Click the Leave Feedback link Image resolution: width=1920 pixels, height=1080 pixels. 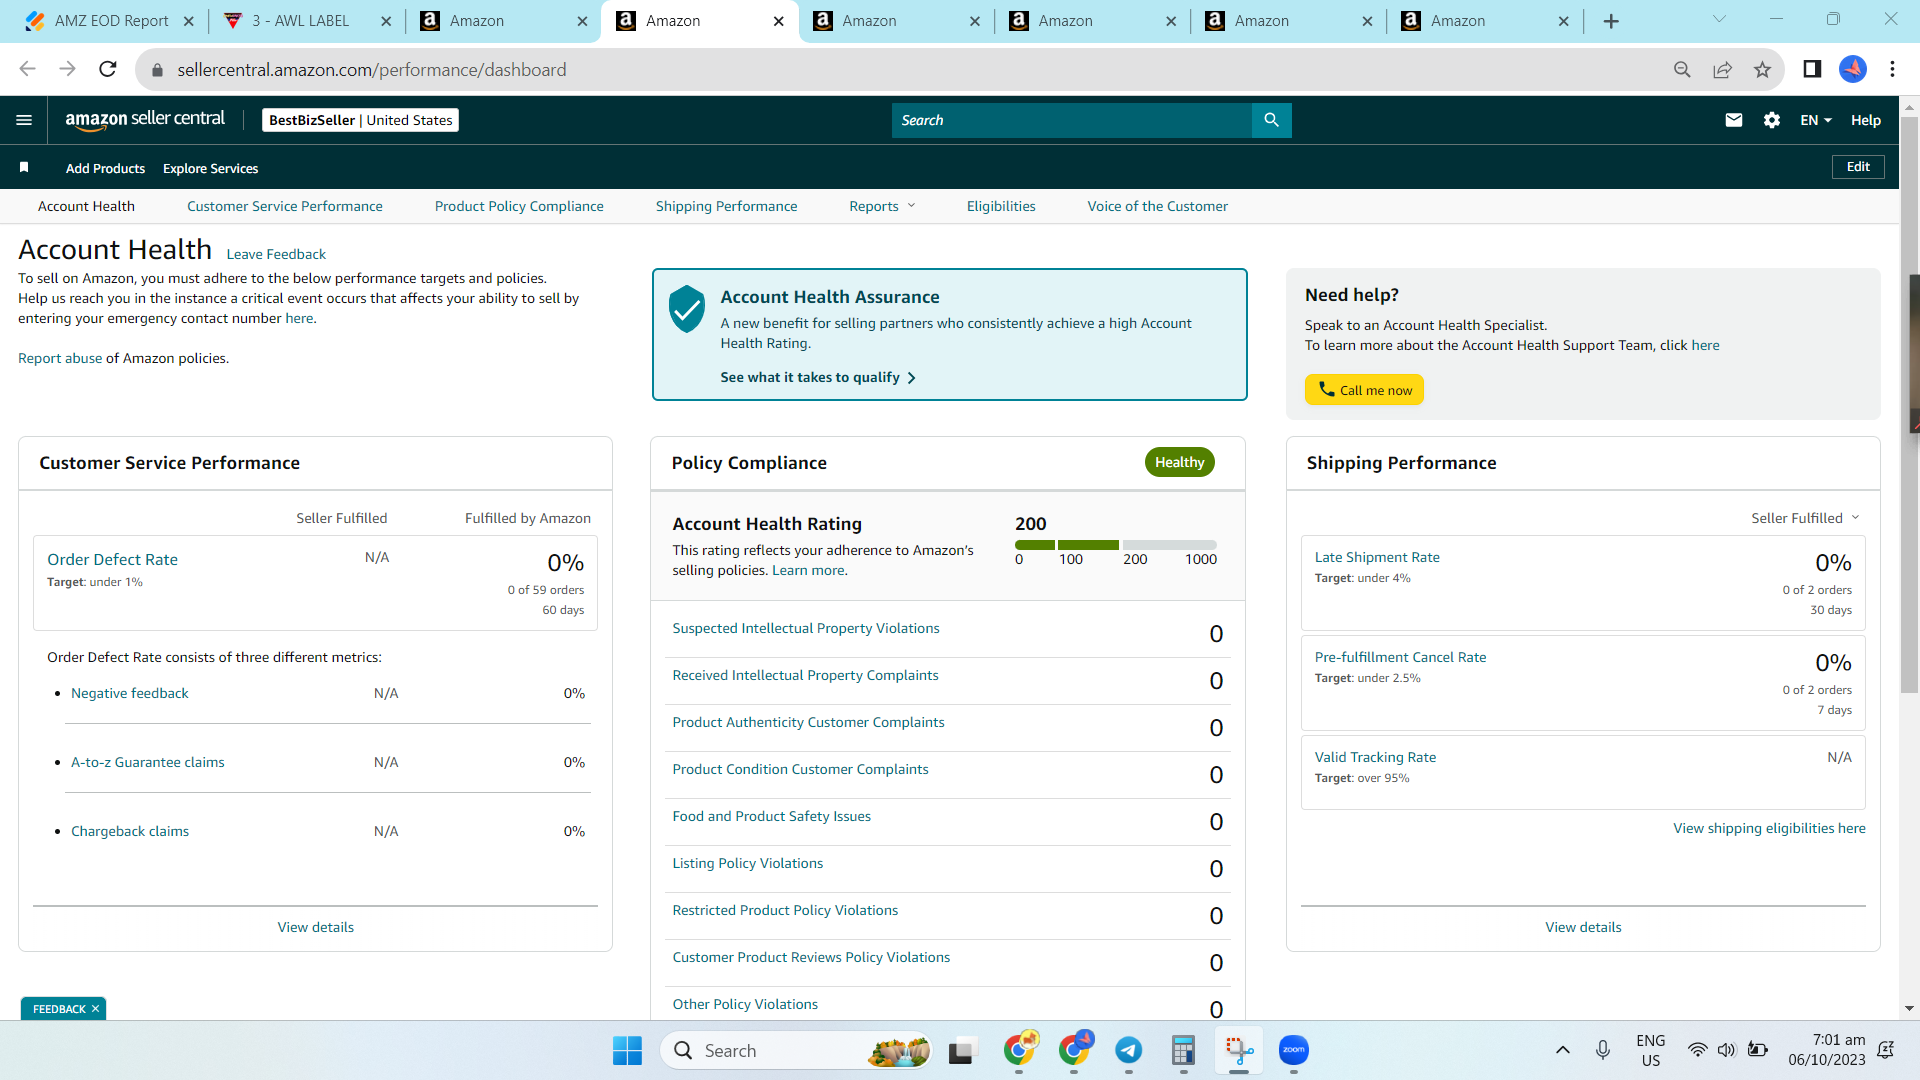pyautogui.click(x=276, y=254)
